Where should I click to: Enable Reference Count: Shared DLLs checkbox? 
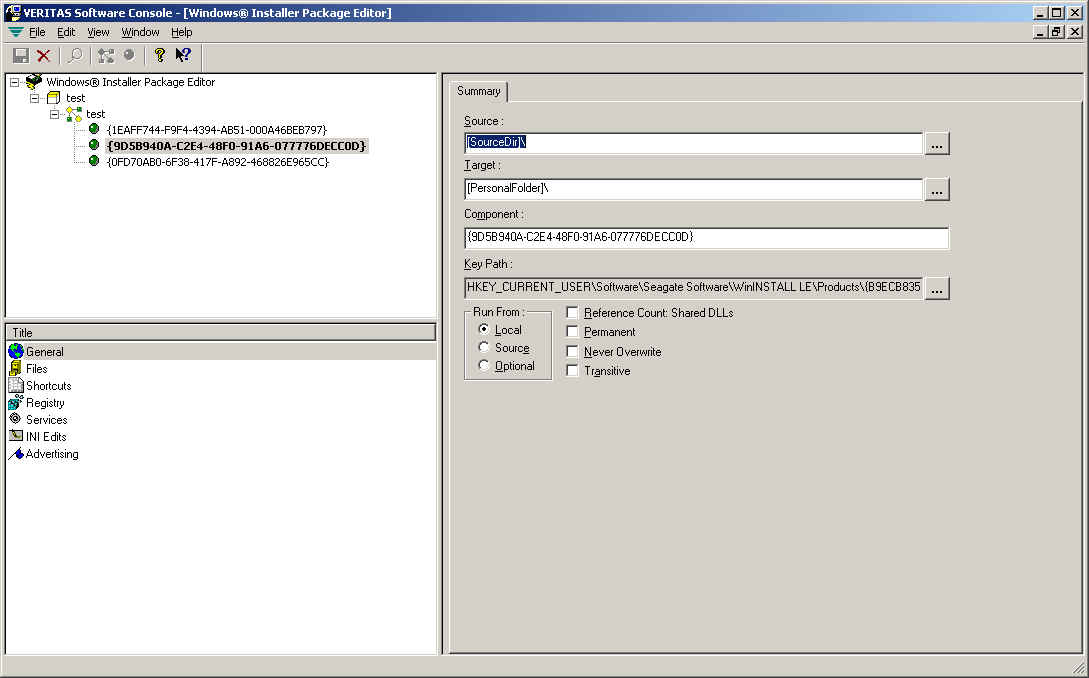[x=572, y=313]
